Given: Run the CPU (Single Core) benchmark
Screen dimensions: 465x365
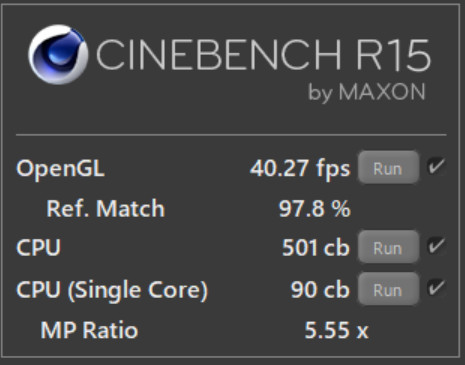Looking at the screenshot, I should [388, 289].
